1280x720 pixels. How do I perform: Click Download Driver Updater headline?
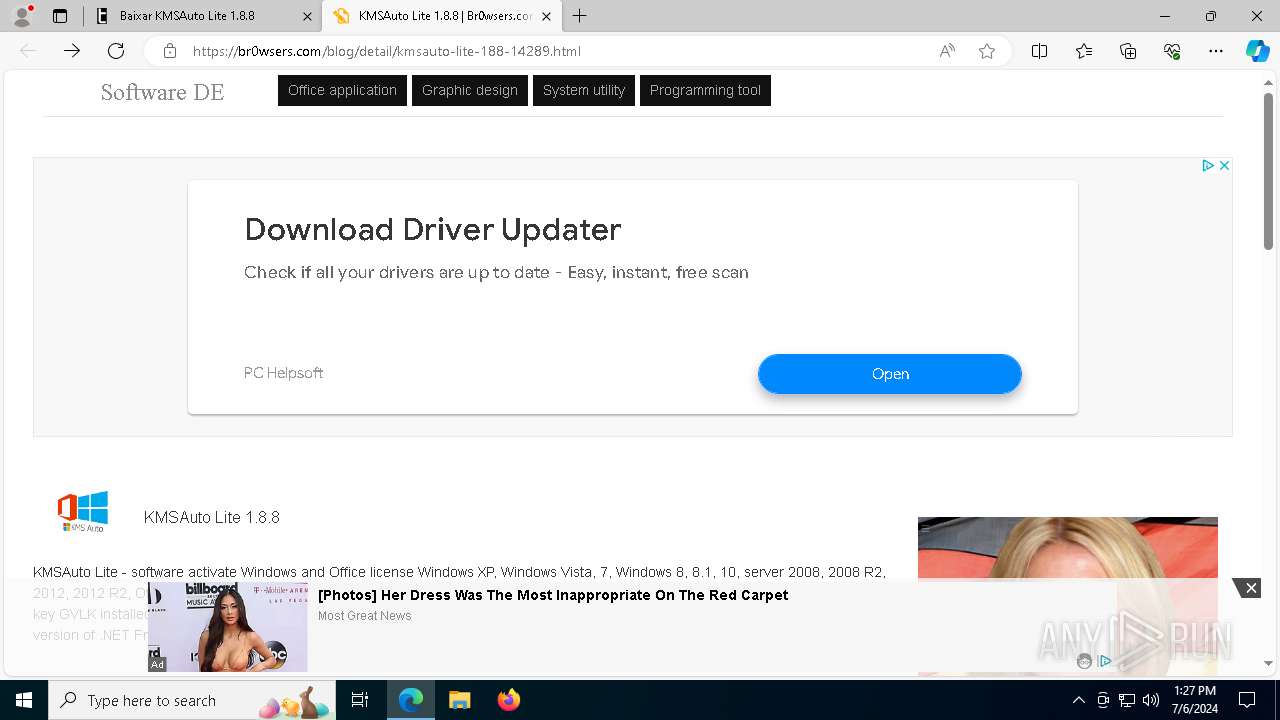point(433,229)
